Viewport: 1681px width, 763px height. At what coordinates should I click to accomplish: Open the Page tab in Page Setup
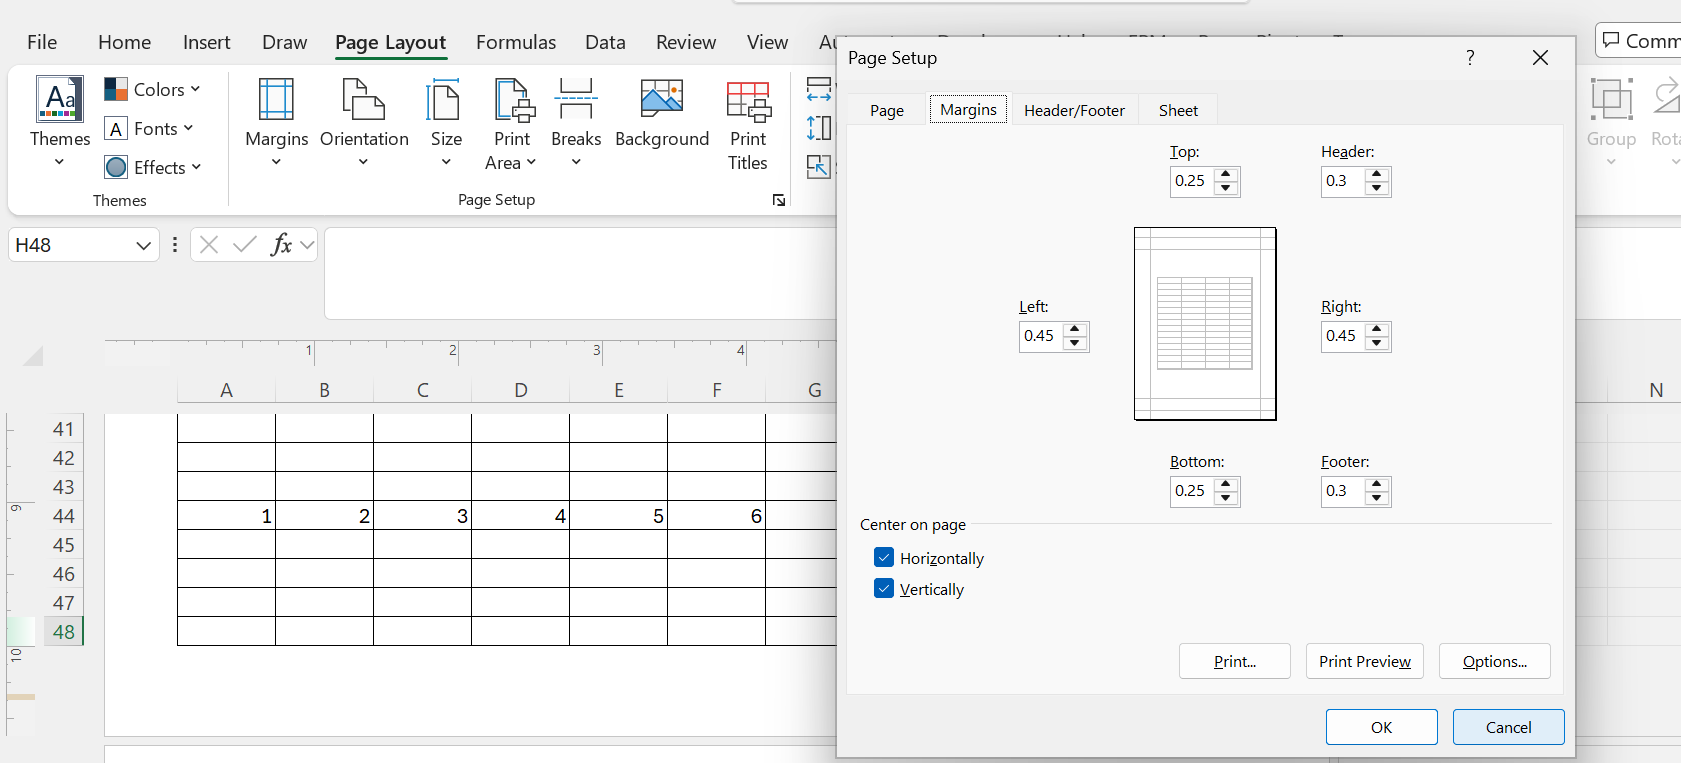(887, 110)
